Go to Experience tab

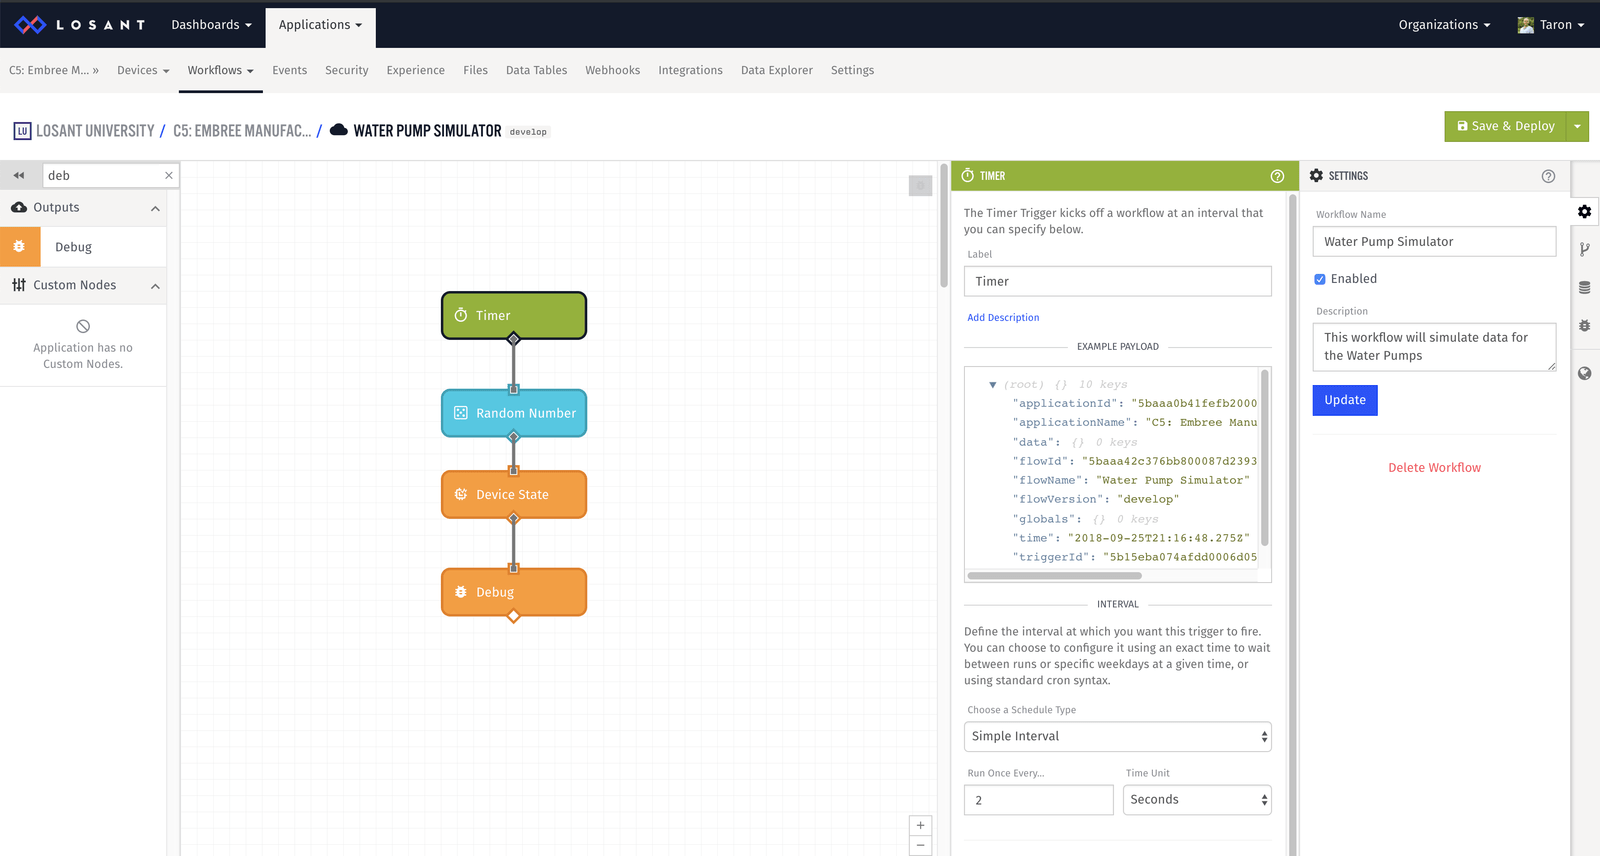tap(416, 70)
